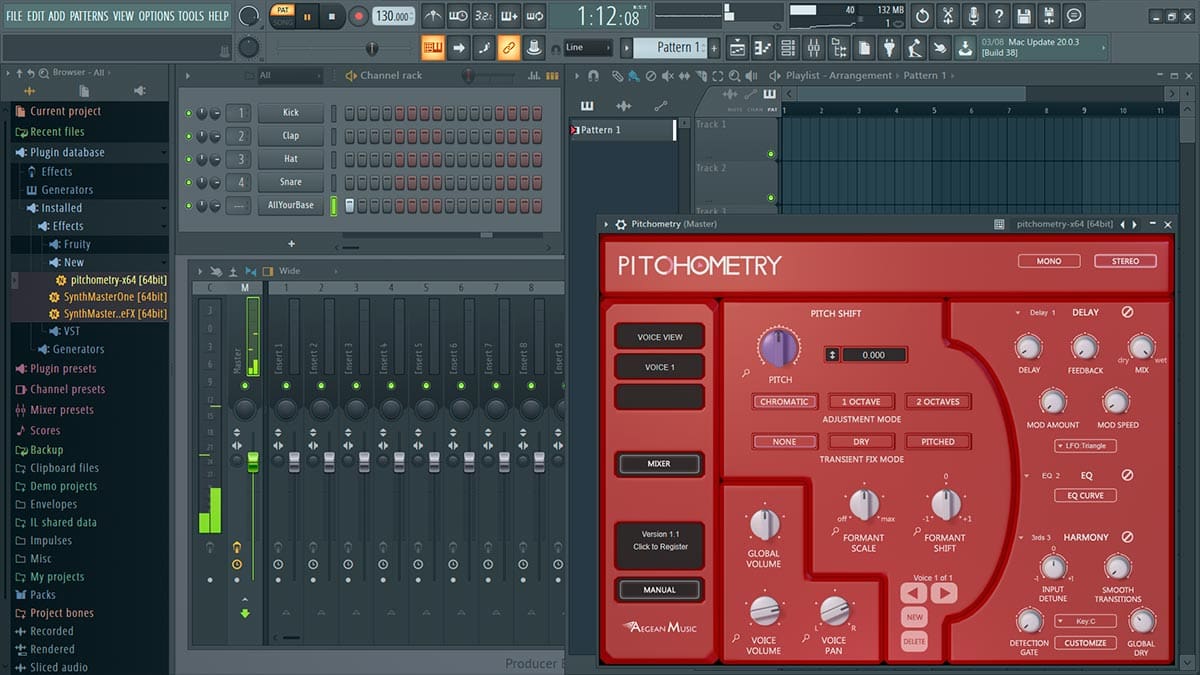
Task: Select the MONO output mode
Action: pyautogui.click(x=1049, y=261)
